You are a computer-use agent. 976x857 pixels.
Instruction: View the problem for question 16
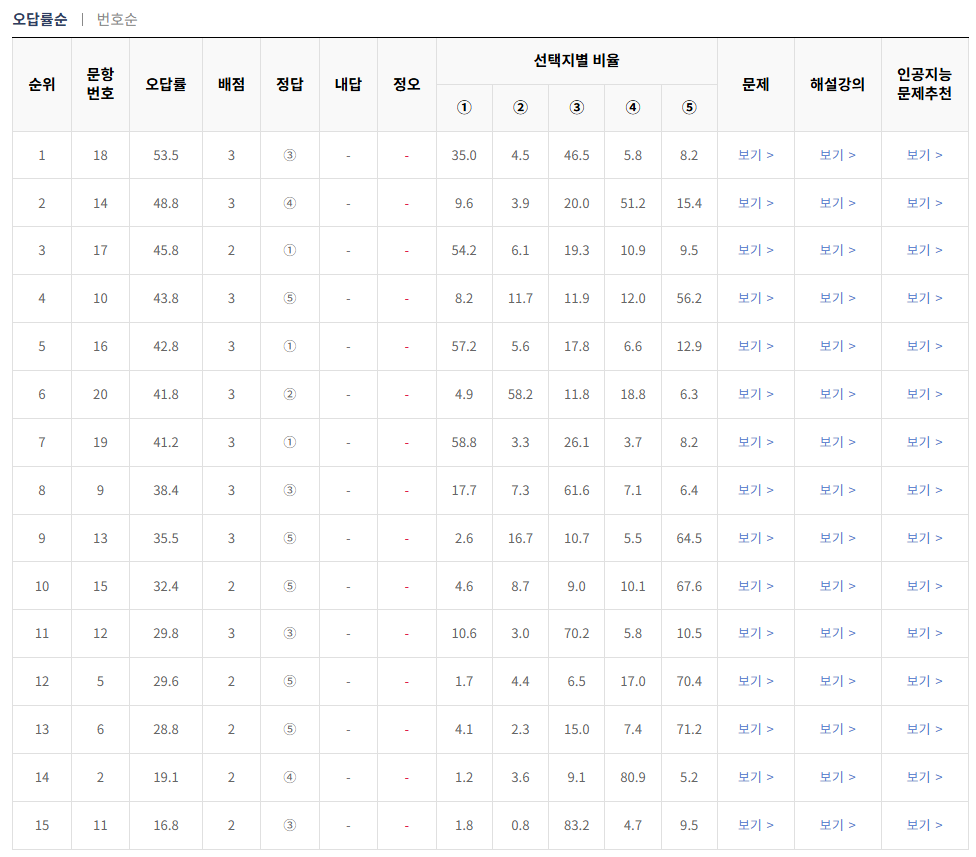753,346
